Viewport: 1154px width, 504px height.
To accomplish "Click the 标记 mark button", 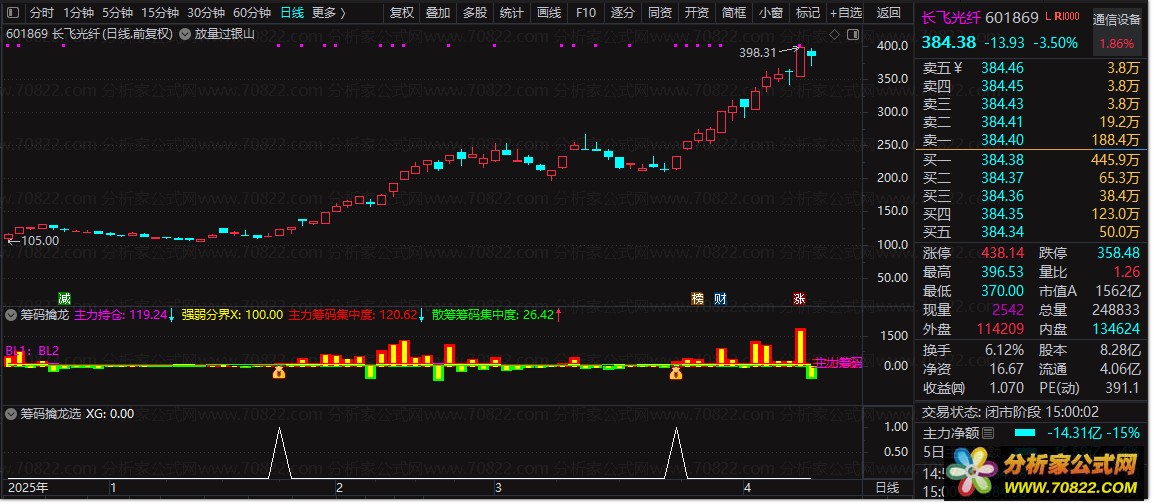I will pos(807,13).
